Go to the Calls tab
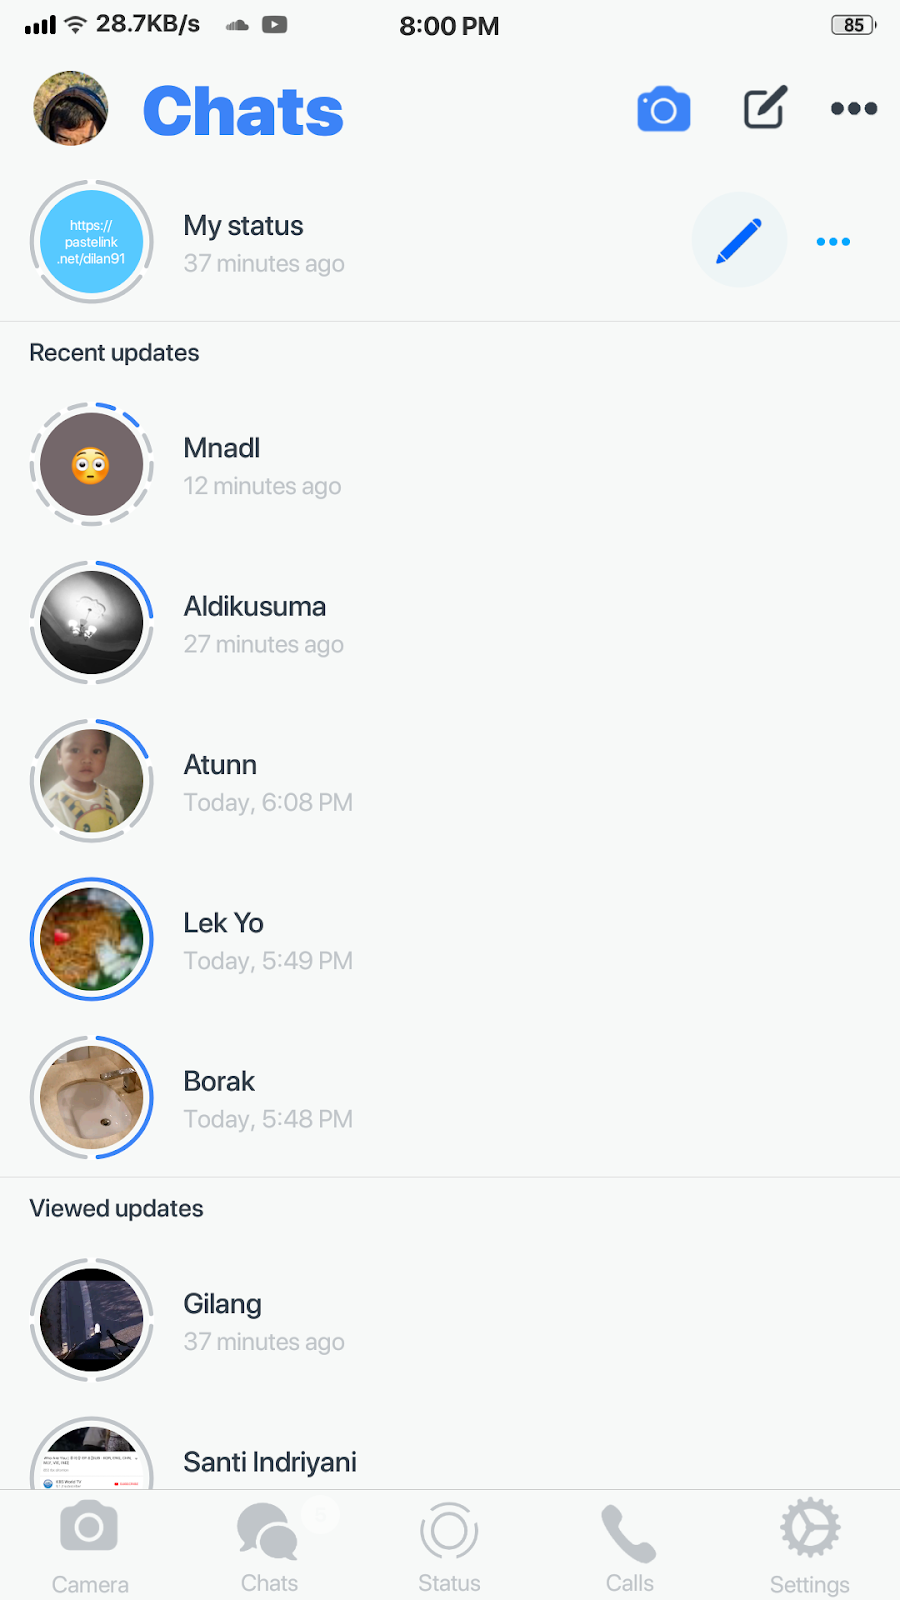900x1600 pixels. [629, 1546]
